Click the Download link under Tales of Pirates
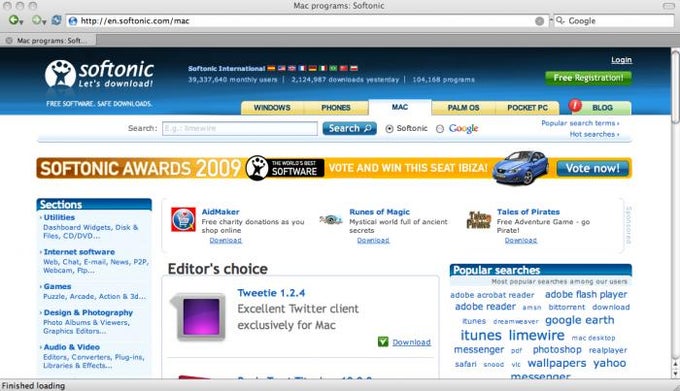The width and height of the screenshot is (680, 391). (x=521, y=240)
